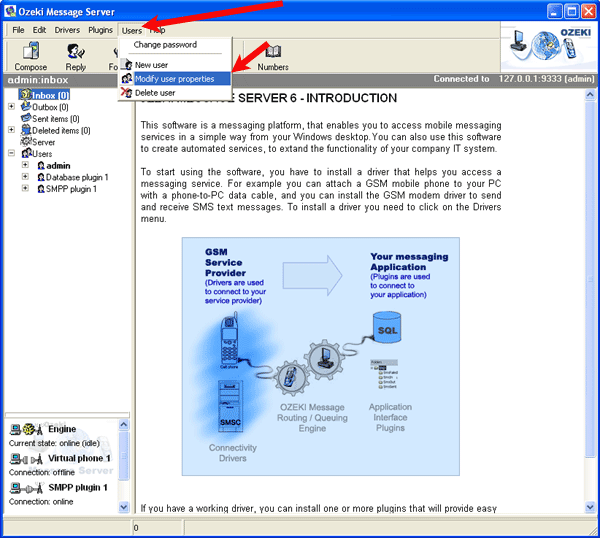Screen dimensions: 600x538
Task: Click the cell phone image in diagram
Action: [x=230, y=340]
